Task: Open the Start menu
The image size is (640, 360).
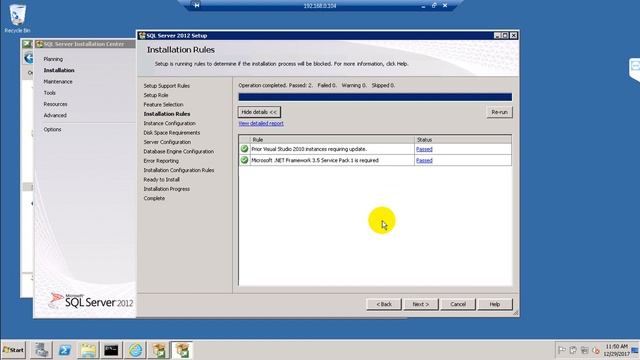Action: click(x=13, y=350)
